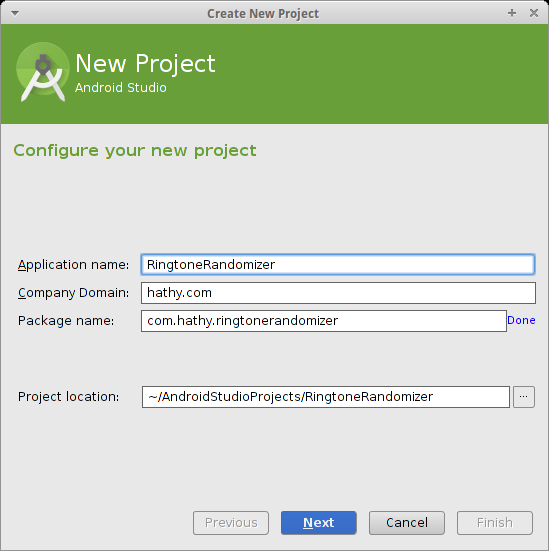Proceed with the Next button
This screenshot has height=551, width=549.
[319, 523]
